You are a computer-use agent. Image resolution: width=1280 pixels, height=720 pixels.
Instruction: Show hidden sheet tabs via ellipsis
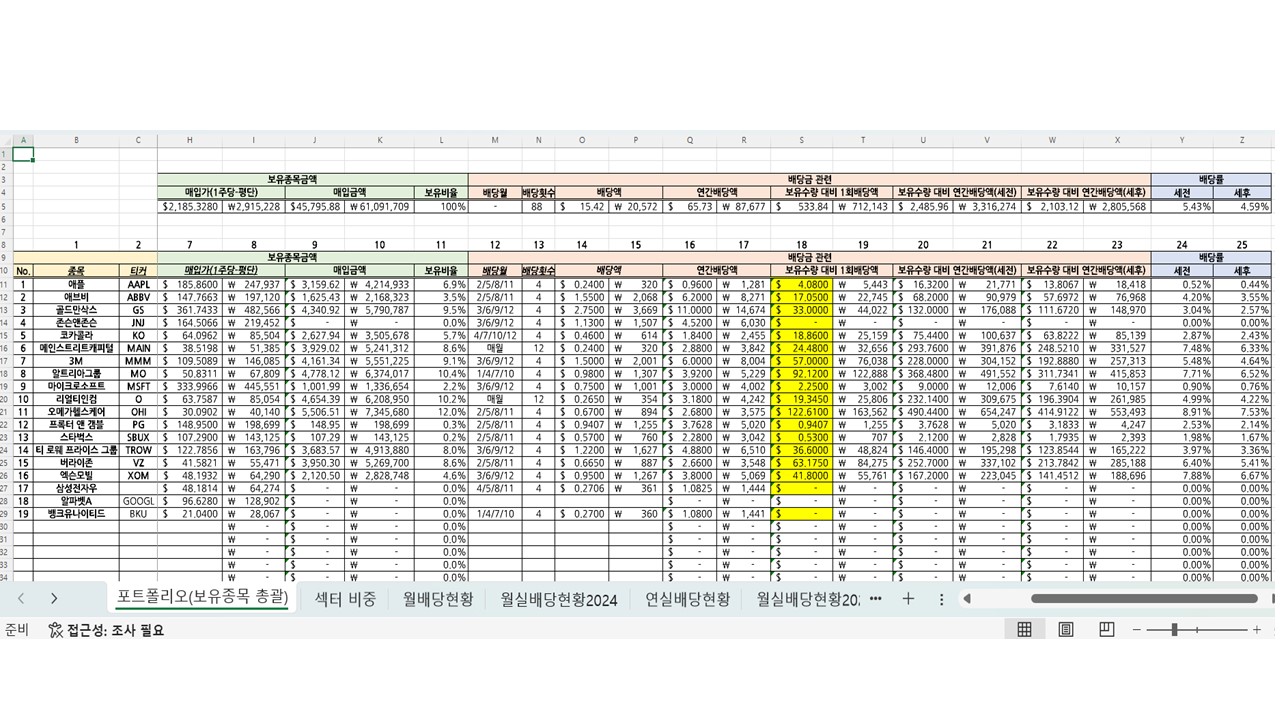tap(876, 599)
